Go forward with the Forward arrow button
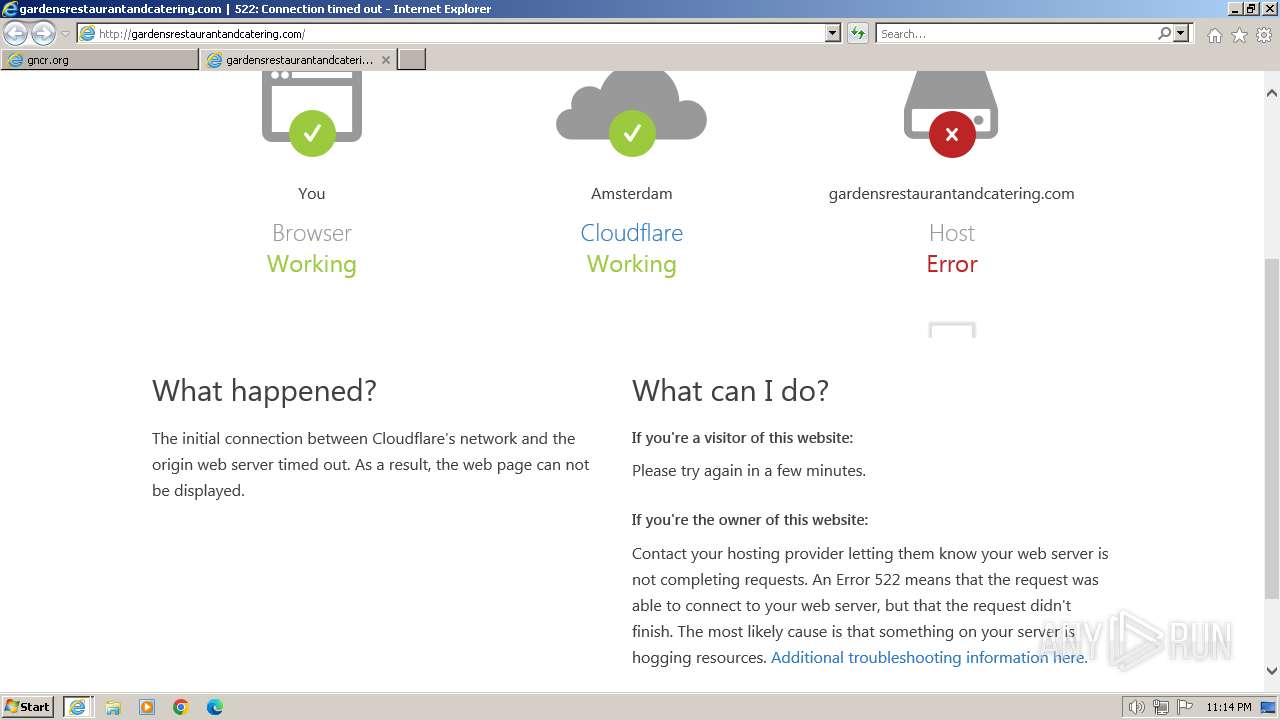Image resolution: width=1280 pixels, height=720 pixels. click(43, 33)
